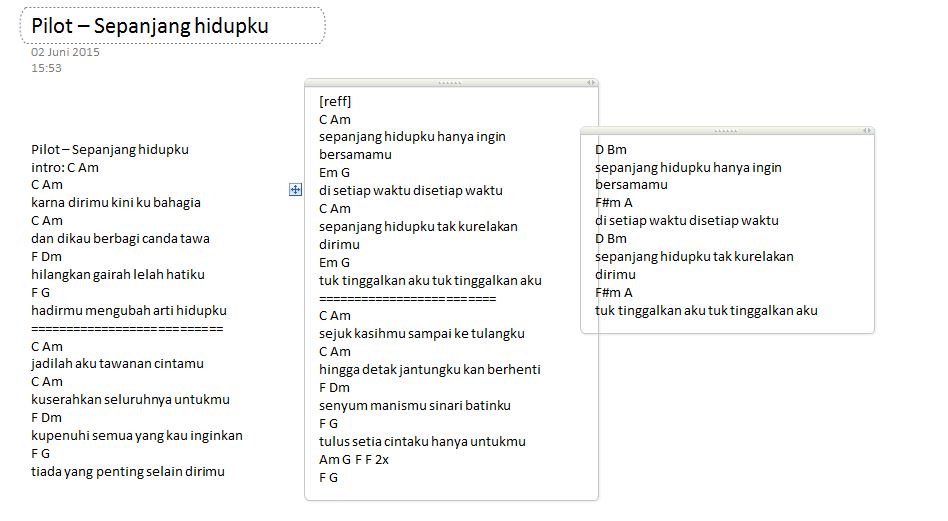948x521 pixels.
Task: Click "sepanjang hidupku tak kurelakan" in the [reff] container
Action: point(418,227)
